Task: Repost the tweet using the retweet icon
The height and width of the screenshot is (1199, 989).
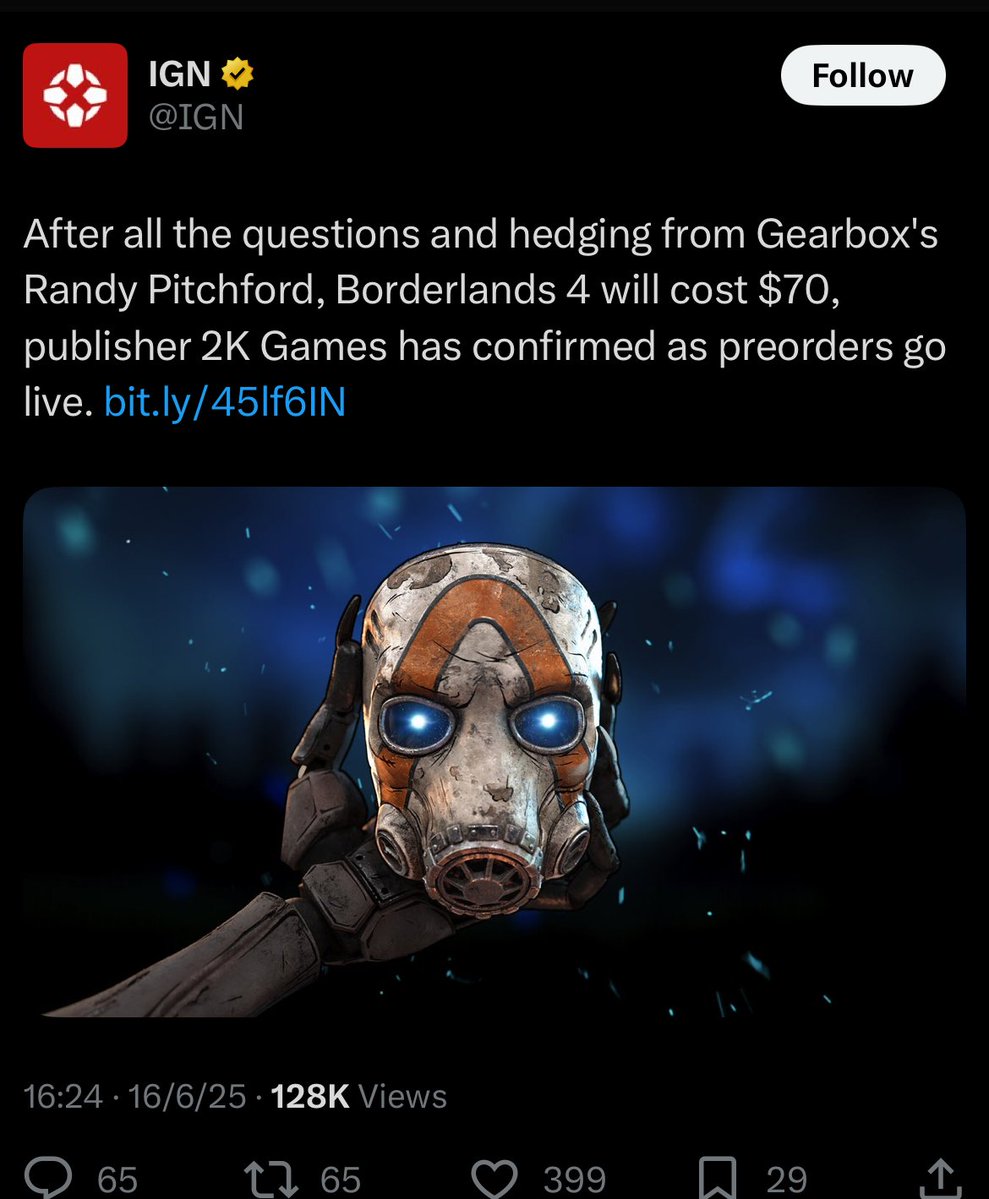Action: coord(270,1178)
